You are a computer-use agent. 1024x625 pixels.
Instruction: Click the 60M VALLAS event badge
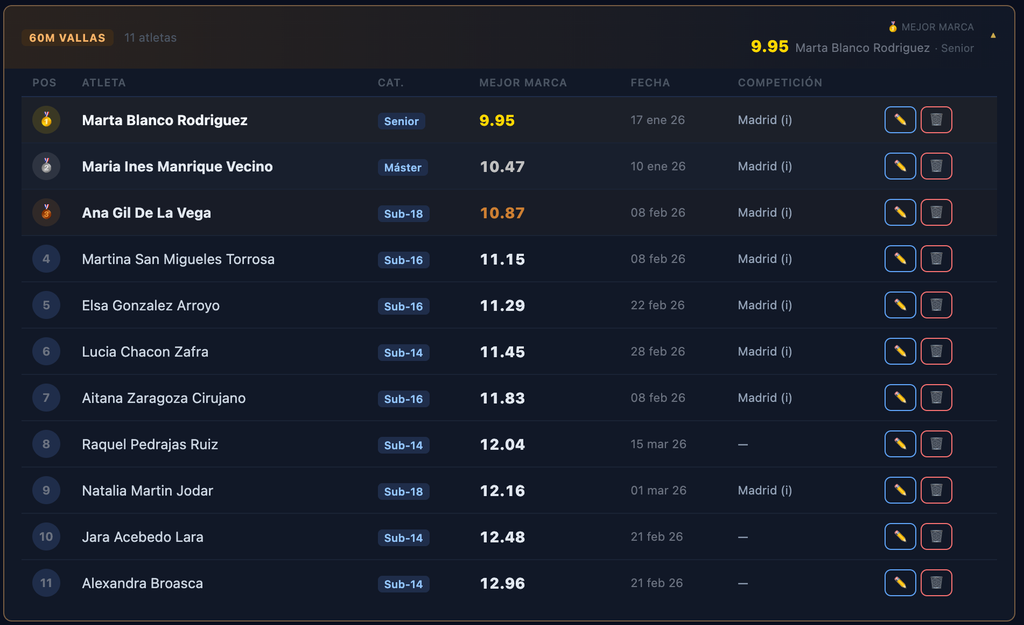67,38
